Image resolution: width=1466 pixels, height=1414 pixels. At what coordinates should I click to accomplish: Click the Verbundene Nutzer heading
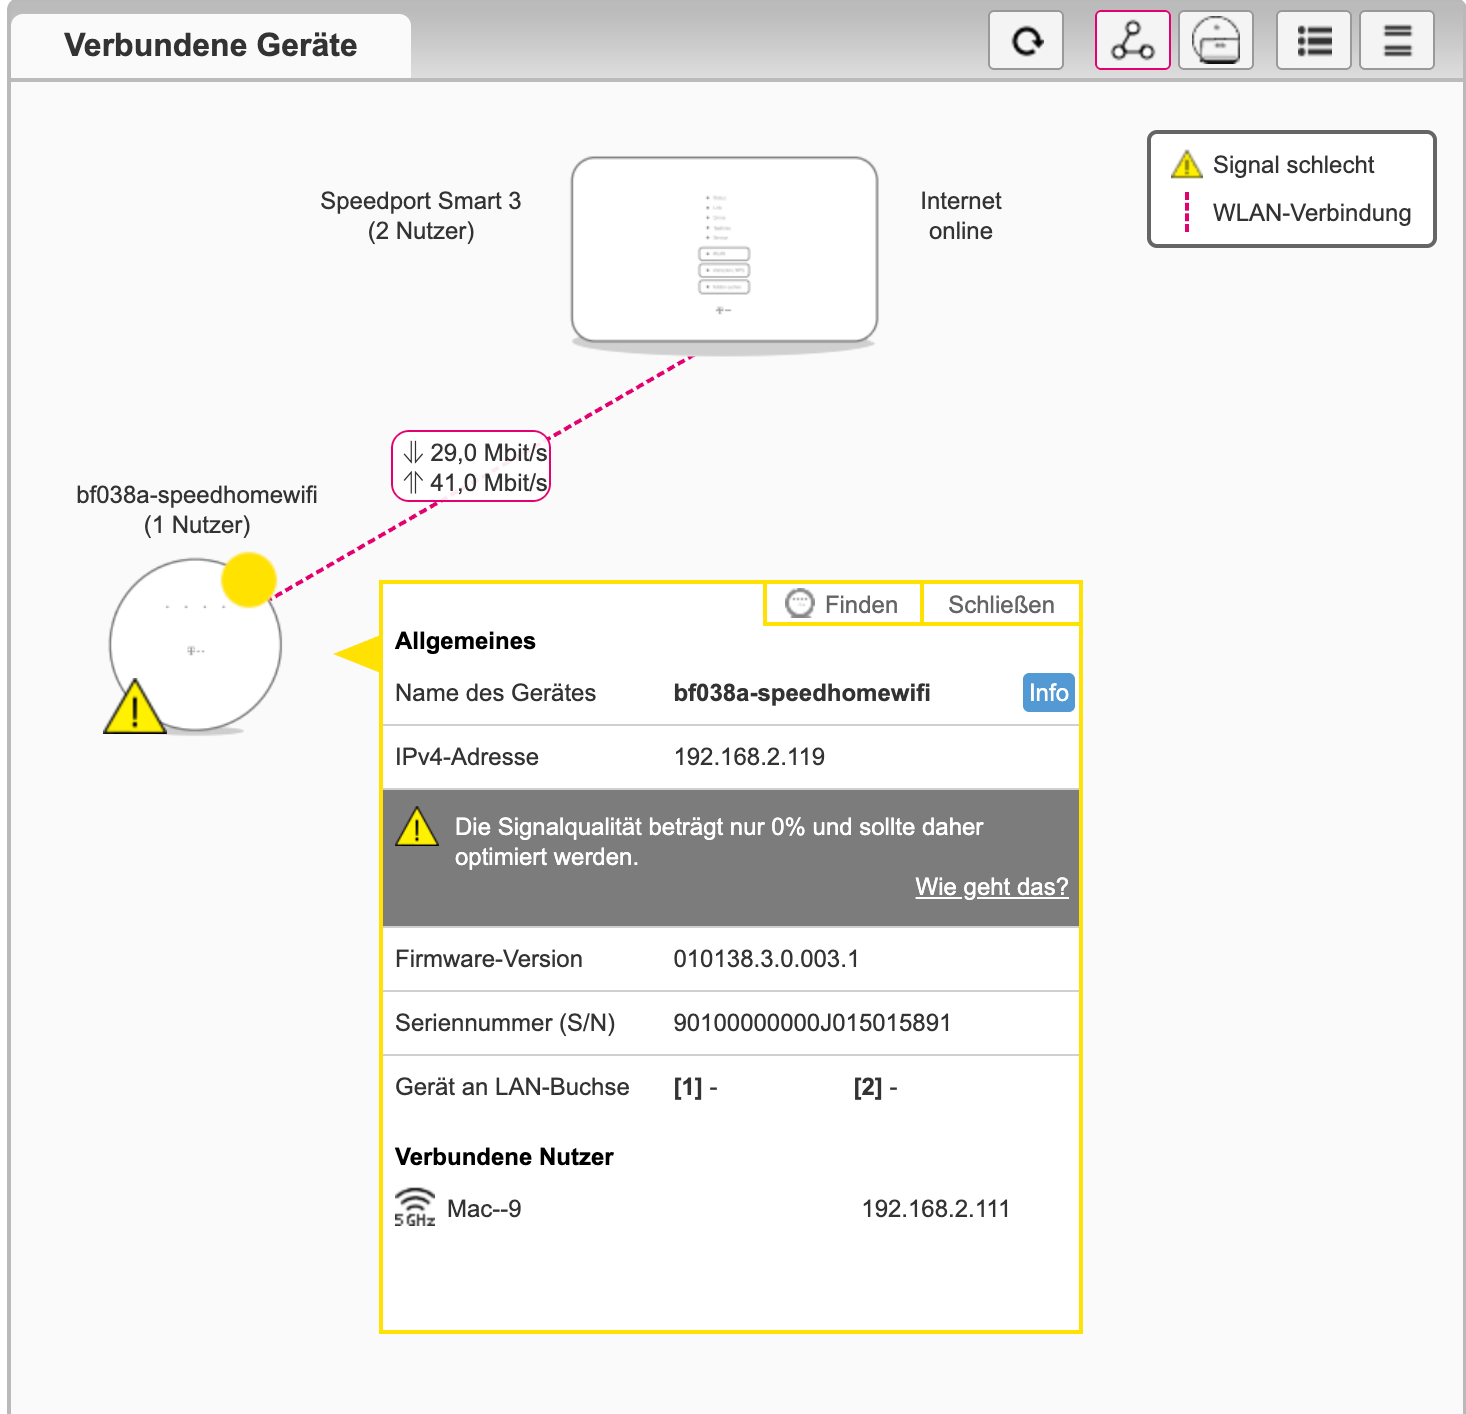pyautogui.click(x=504, y=1157)
